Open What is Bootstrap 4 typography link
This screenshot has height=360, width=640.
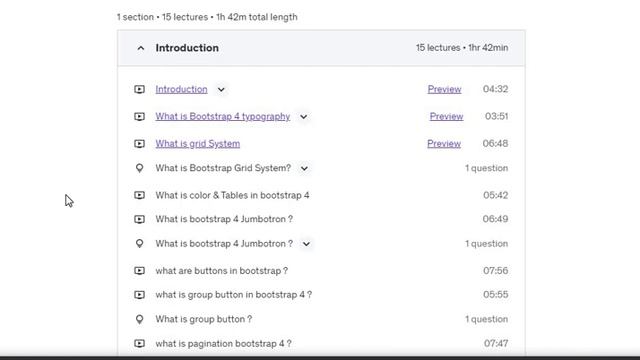pos(222,116)
